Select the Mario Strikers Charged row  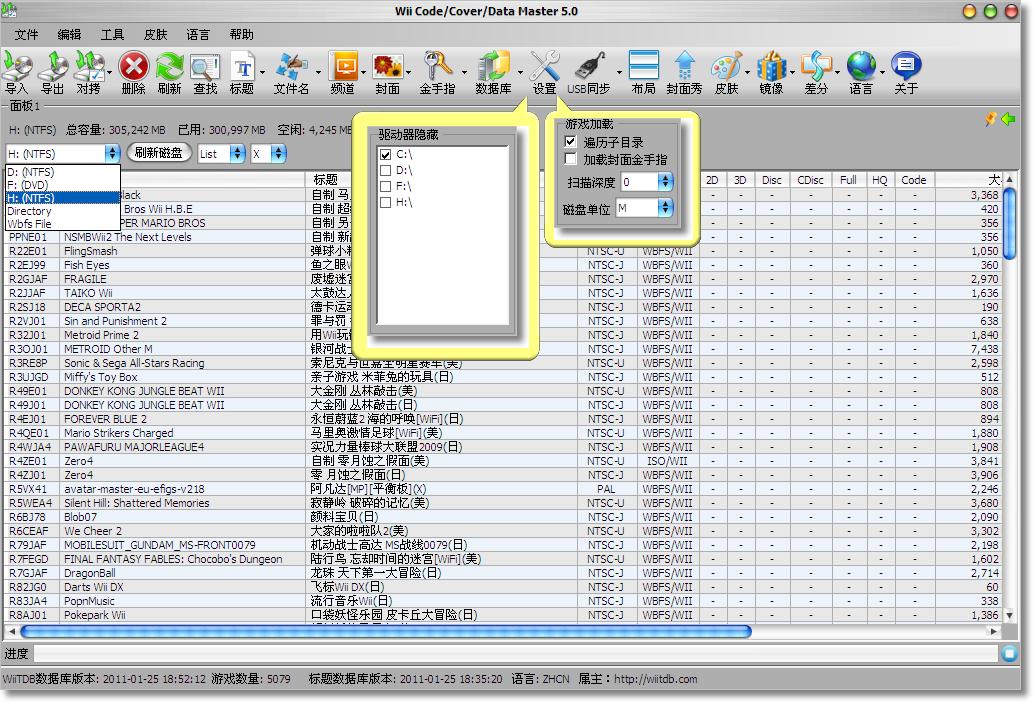(x=503, y=433)
